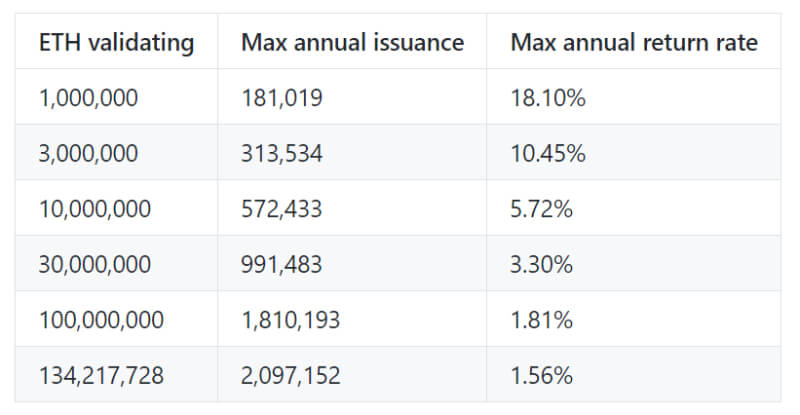Select the 134,217,728 ETH validating cell
The width and height of the screenshot is (800, 415).
[x=100, y=376]
